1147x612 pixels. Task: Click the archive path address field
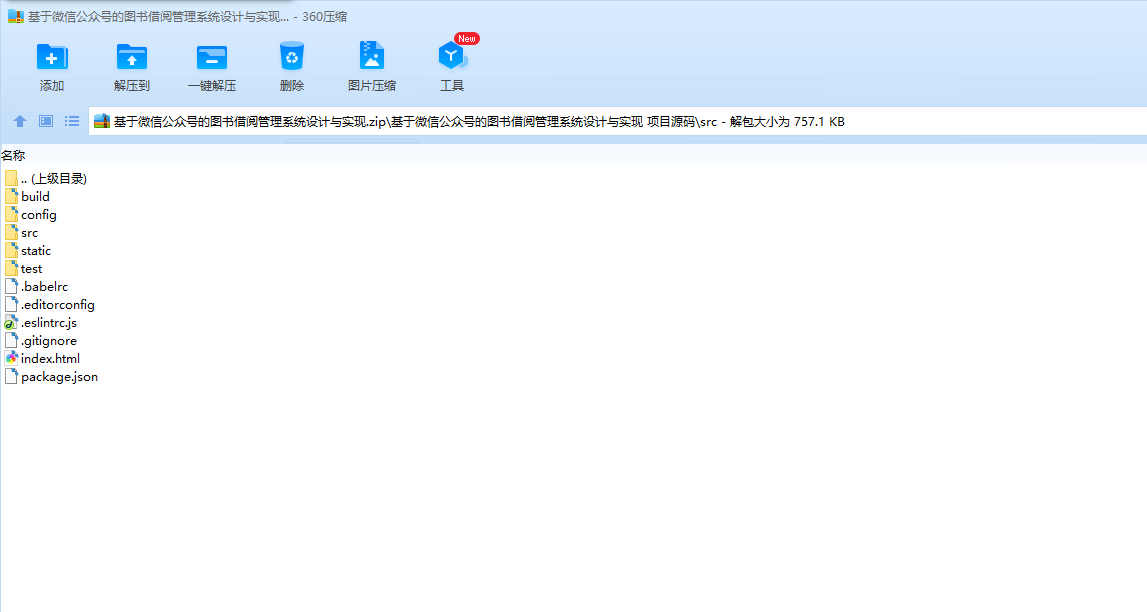(x=618, y=121)
